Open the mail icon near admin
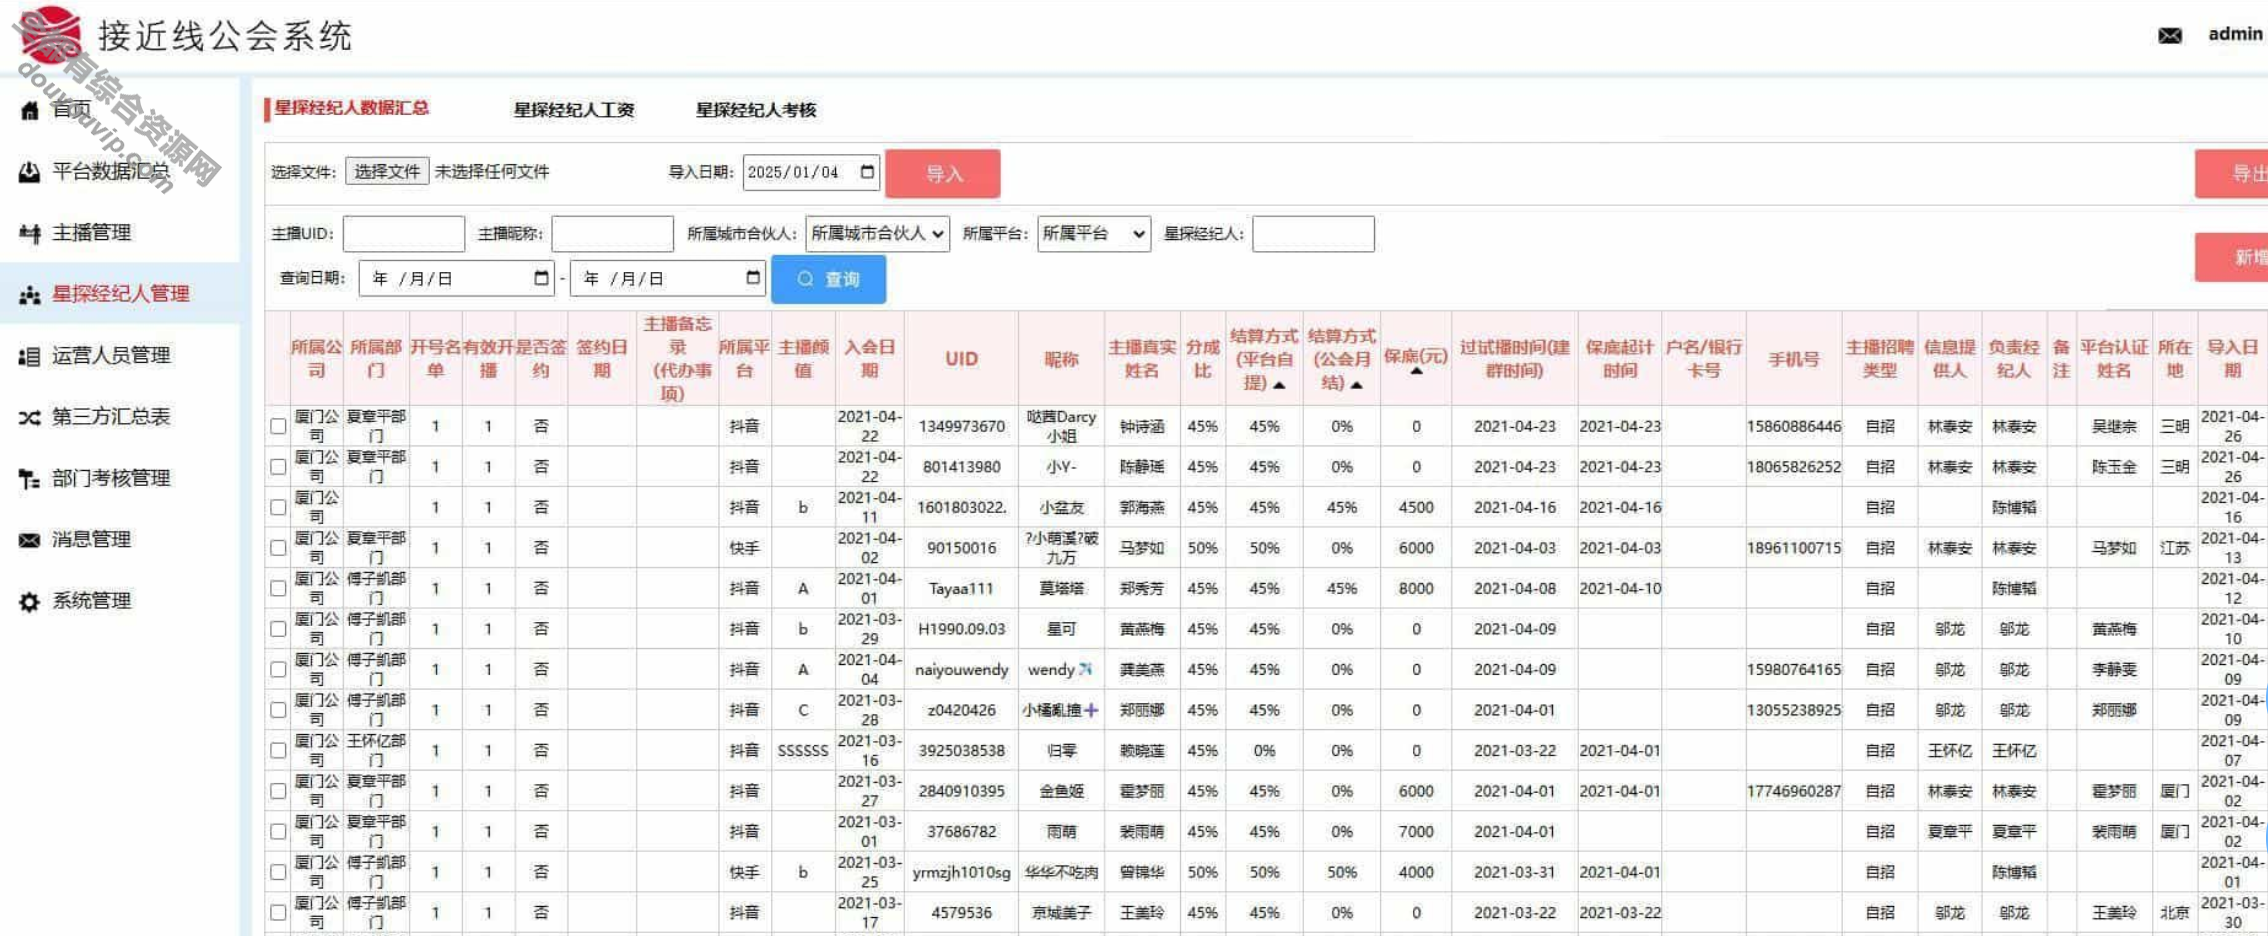 [x=2169, y=36]
